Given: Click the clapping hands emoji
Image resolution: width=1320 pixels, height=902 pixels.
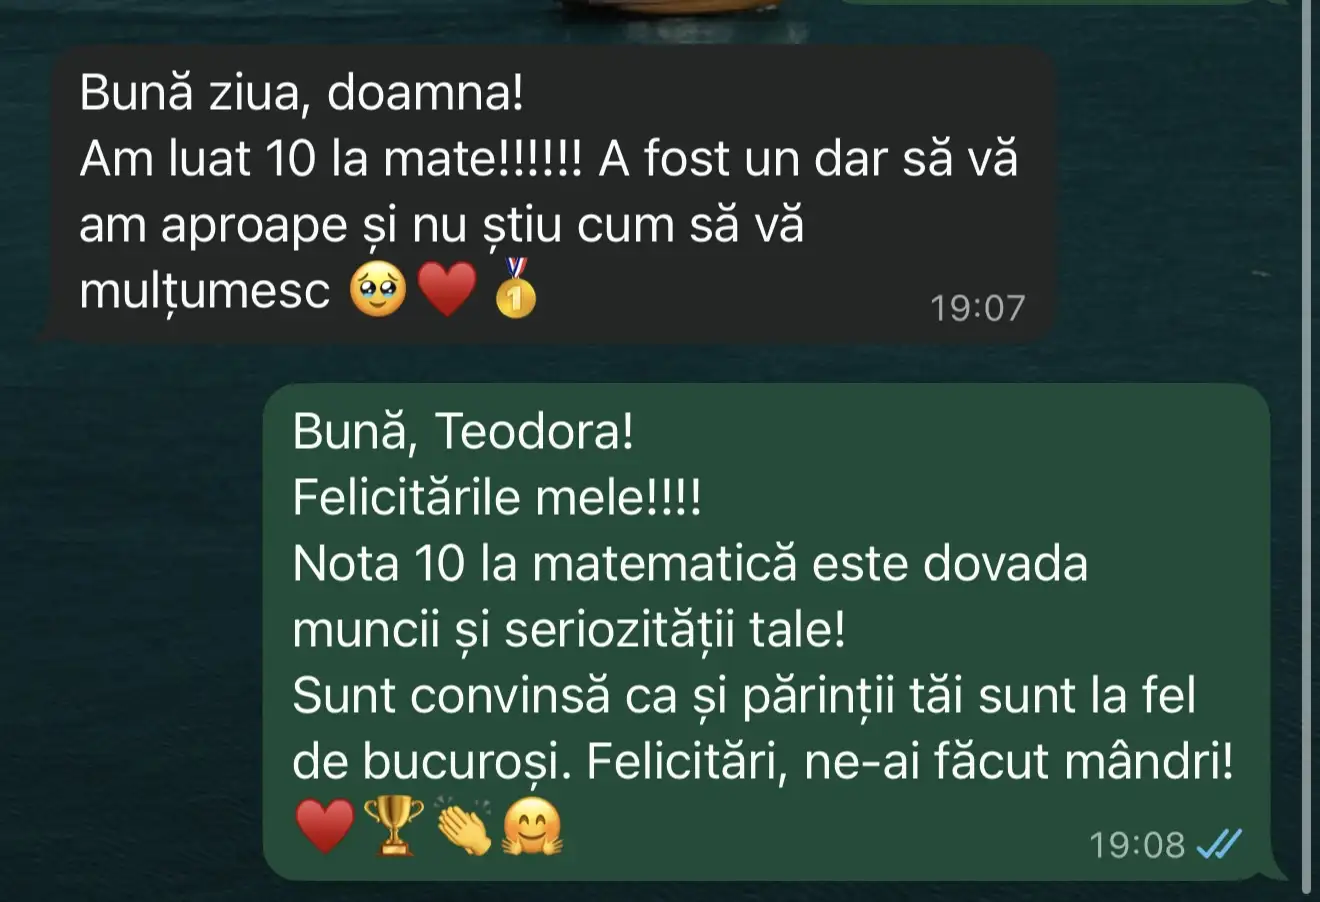Looking at the screenshot, I should point(465,827).
